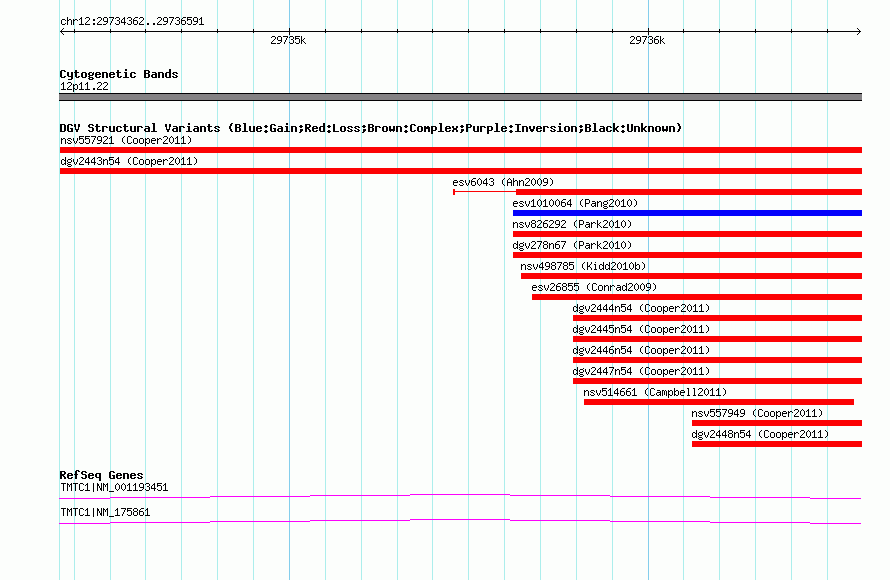Click the red dgv2445n54 loss bar
Viewport: 890px width, 580px height.
click(x=717, y=339)
